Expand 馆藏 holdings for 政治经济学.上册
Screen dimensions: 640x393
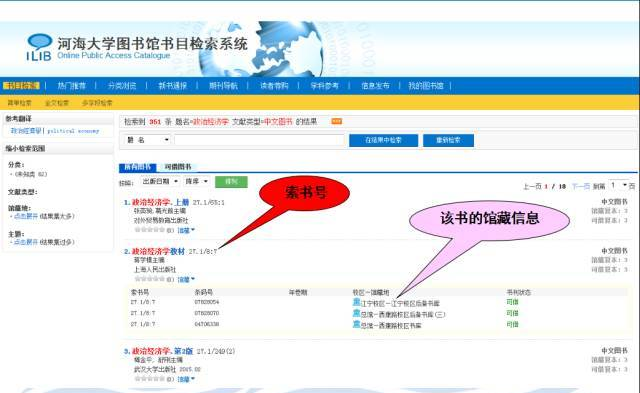click(x=186, y=230)
